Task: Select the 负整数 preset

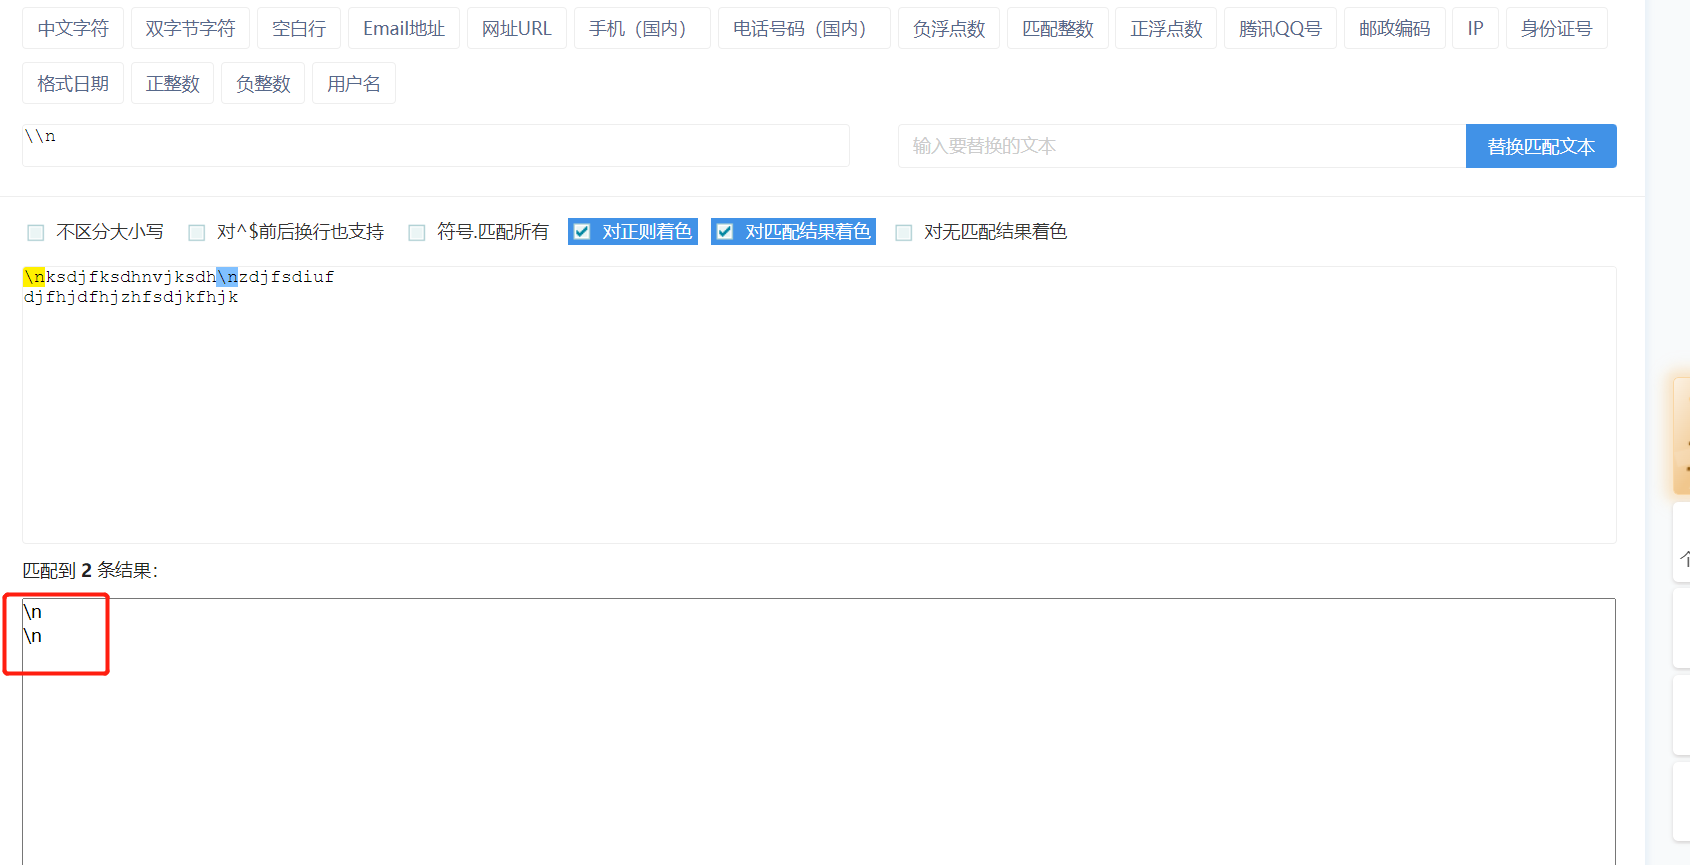Action: coord(263,83)
